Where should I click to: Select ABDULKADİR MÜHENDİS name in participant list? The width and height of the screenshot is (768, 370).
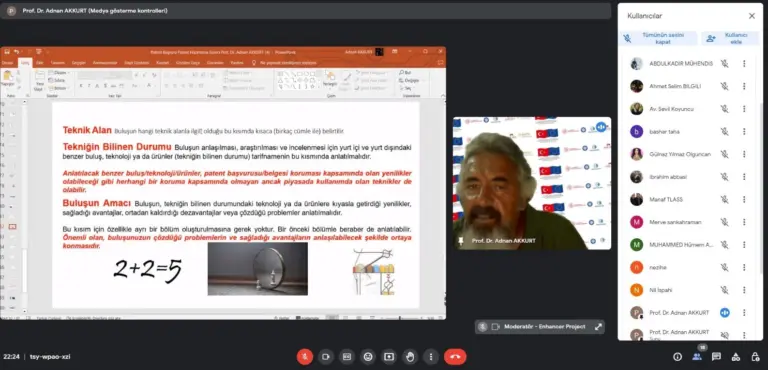pos(681,64)
